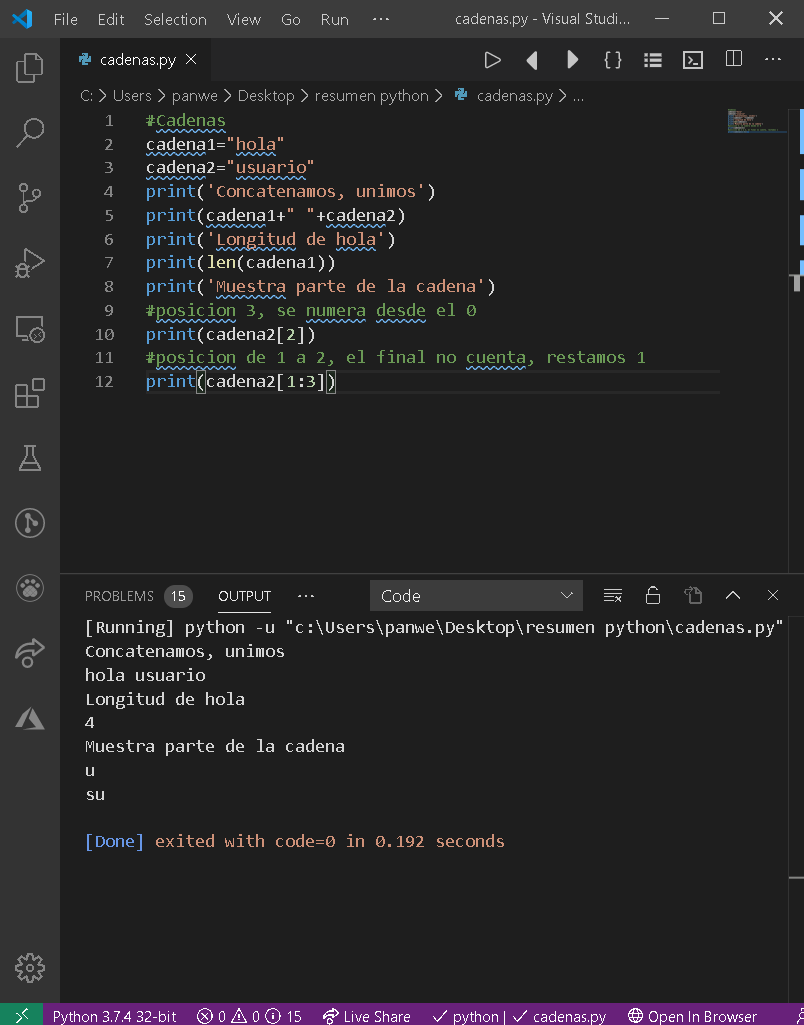Click line 4 print('Concatenamos, unimos')
This screenshot has width=804, height=1025.
pyautogui.click(x=290, y=192)
